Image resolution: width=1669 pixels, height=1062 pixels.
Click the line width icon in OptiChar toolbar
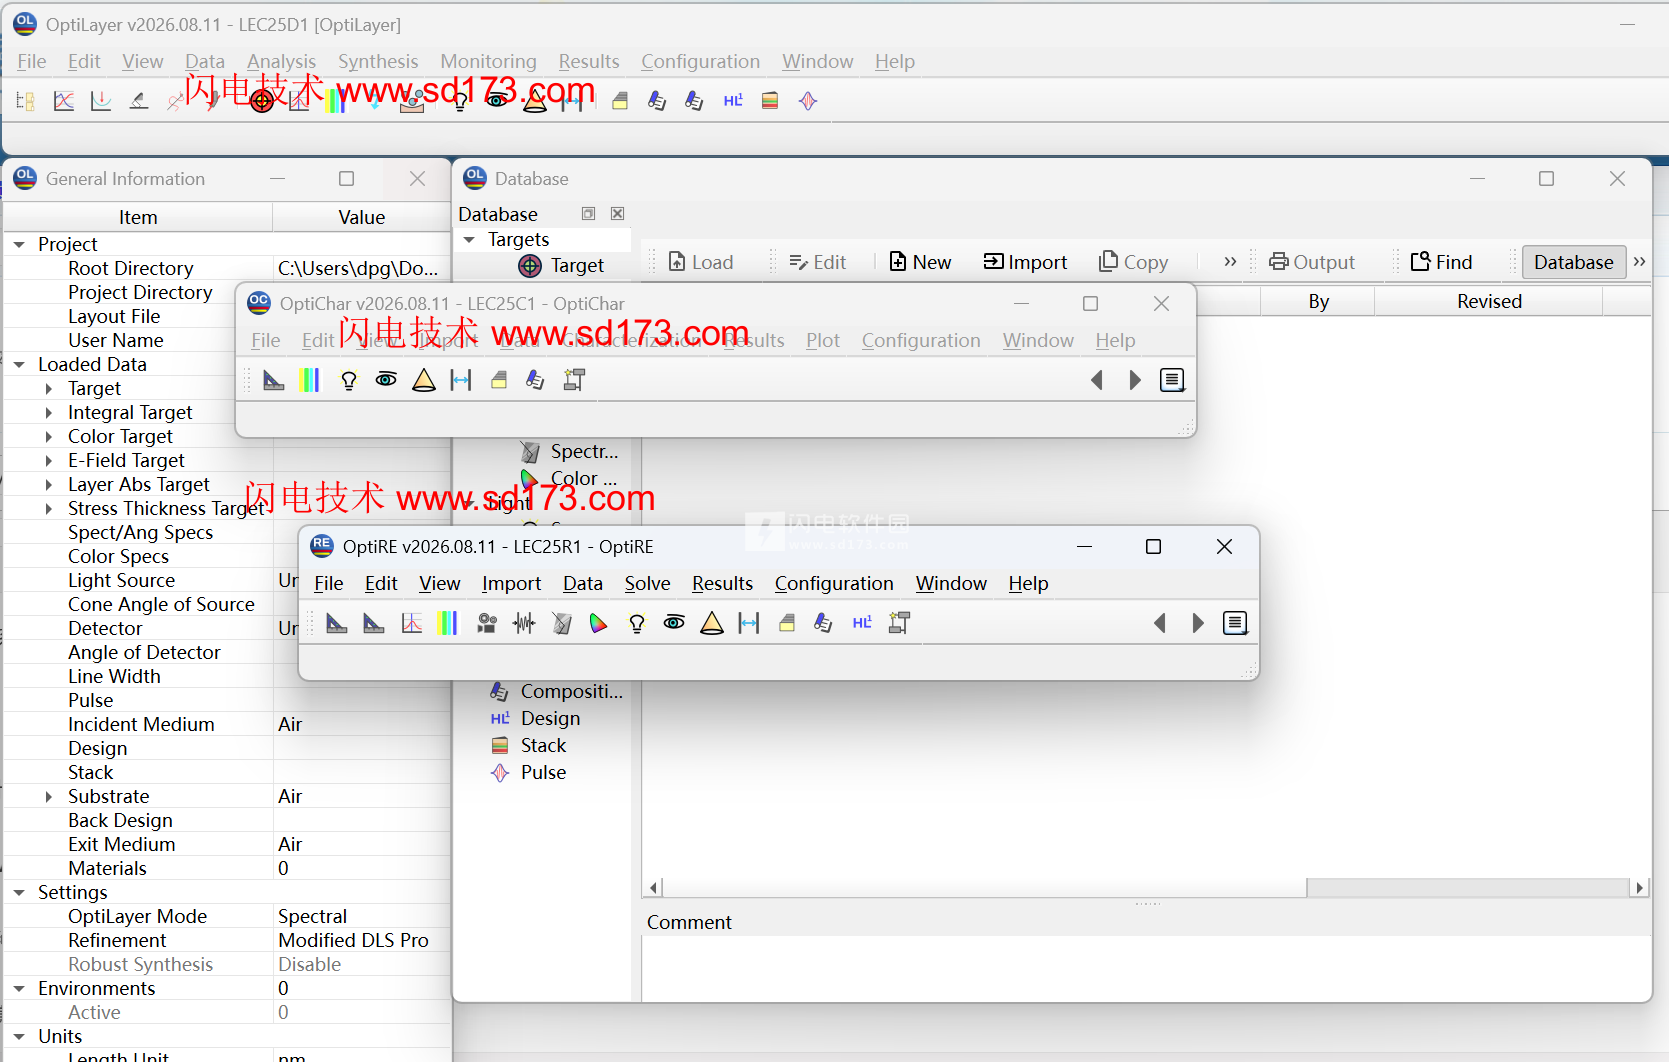click(461, 380)
